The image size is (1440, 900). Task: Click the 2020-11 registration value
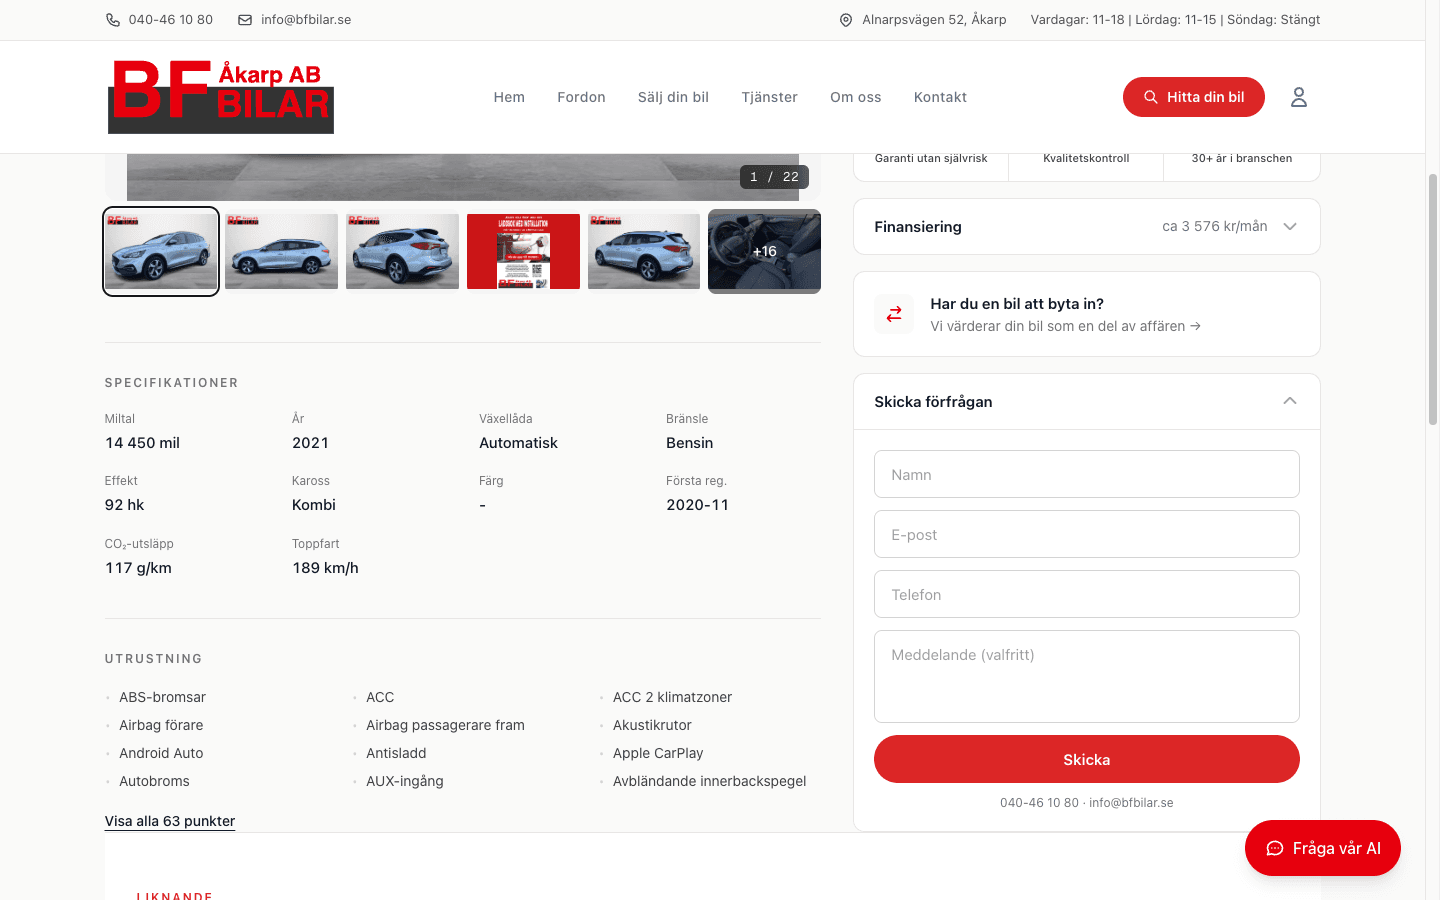tap(697, 505)
